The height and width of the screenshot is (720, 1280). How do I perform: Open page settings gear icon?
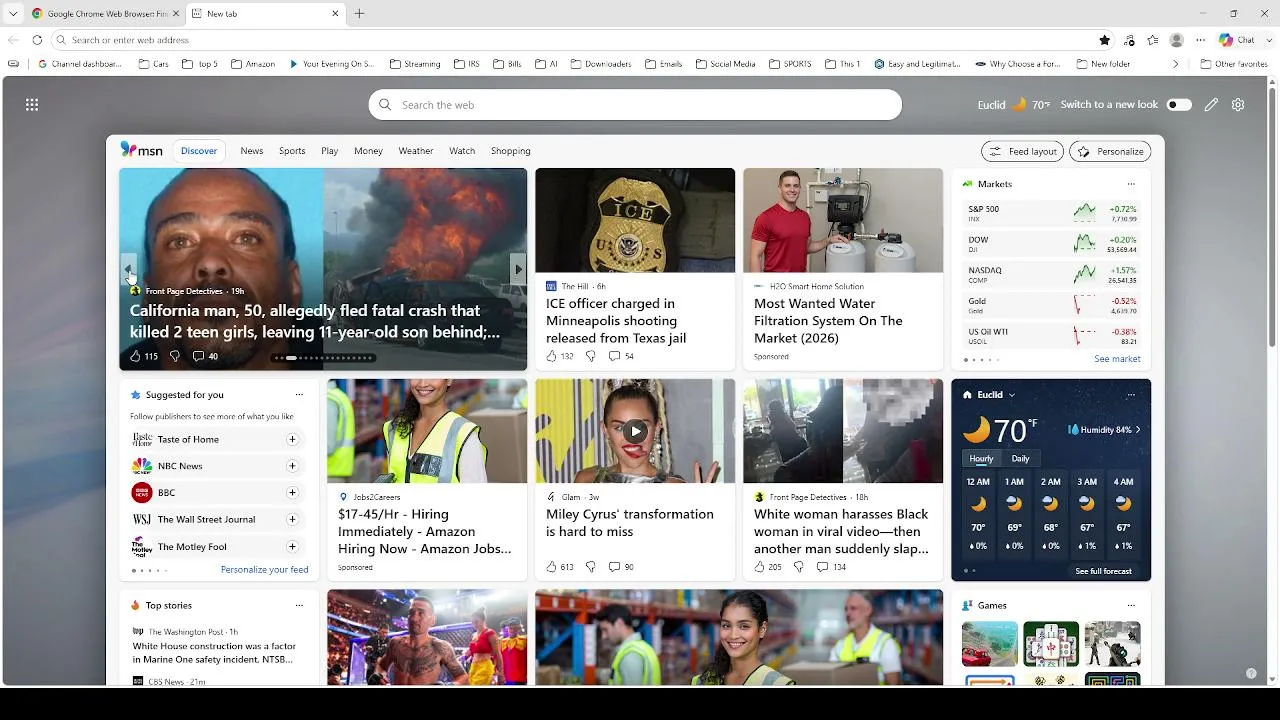coord(1238,104)
